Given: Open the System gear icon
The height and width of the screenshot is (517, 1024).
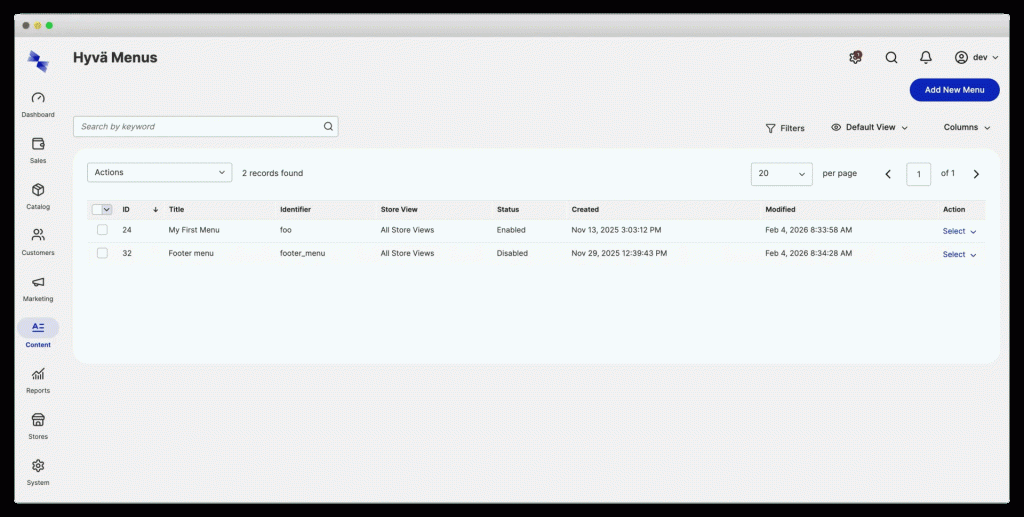Looking at the screenshot, I should click(38, 465).
